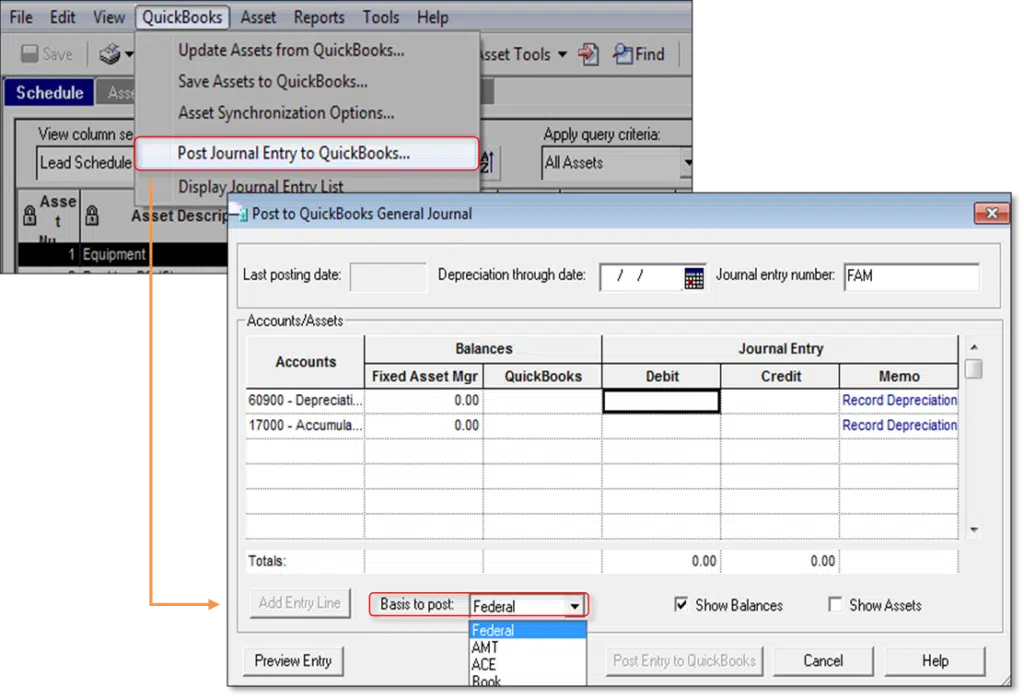
Task: Click Record Depreciation memo for 60900
Action: [x=899, y=400]
